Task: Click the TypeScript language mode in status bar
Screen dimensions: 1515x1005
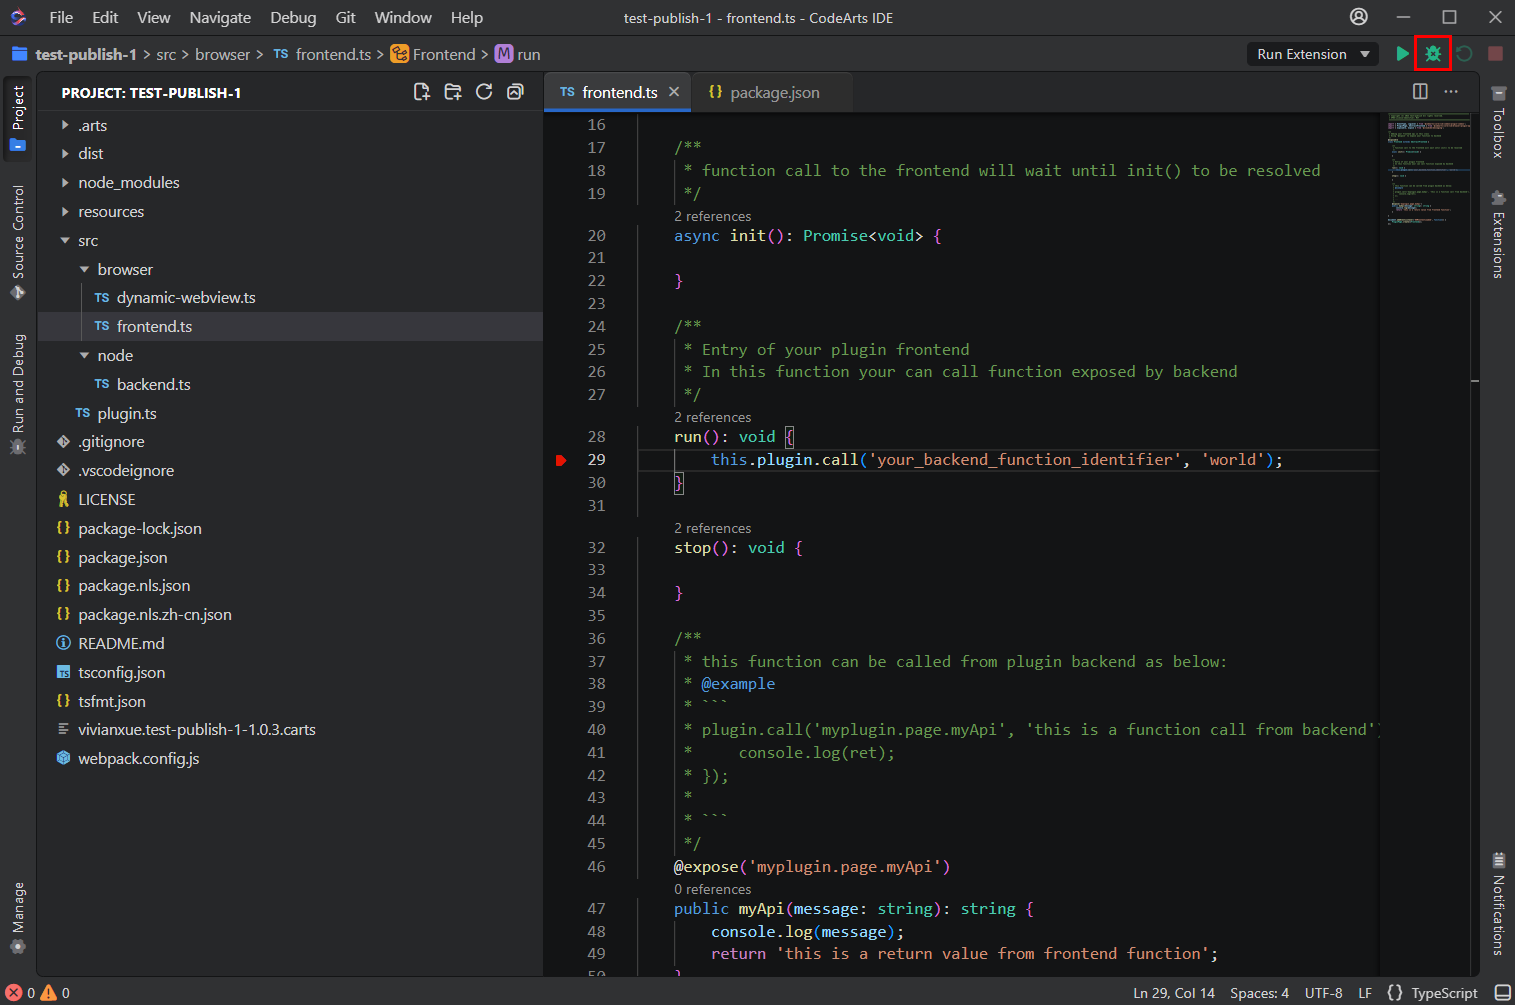Action: pos(1443,993)
